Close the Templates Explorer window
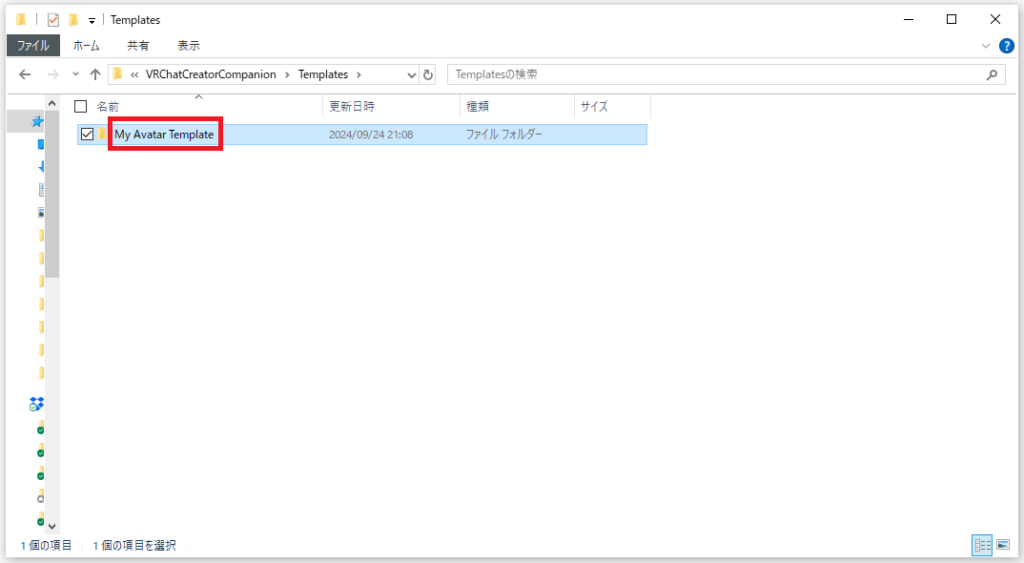Image resolution: width=1024 pixels, height=563 pixels. (x=995, y=20)
